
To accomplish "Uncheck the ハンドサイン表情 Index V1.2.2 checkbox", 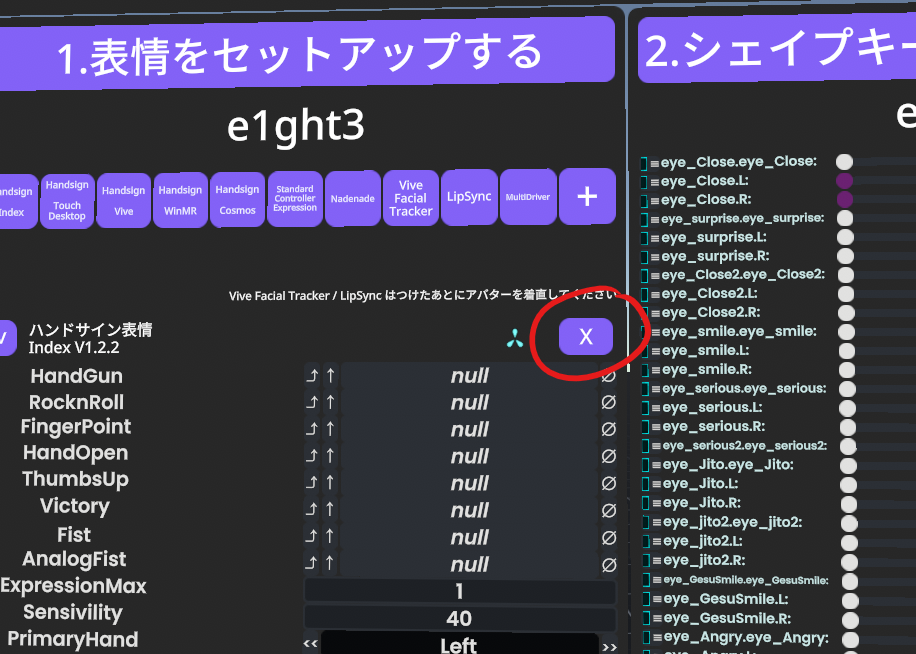I will pyautogui.click(x=7, y=338).
